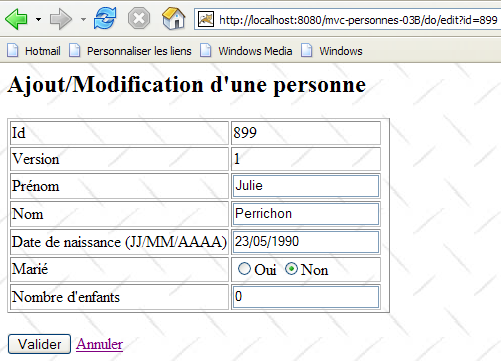Go back with the green Back arrow

click(16, 19)
